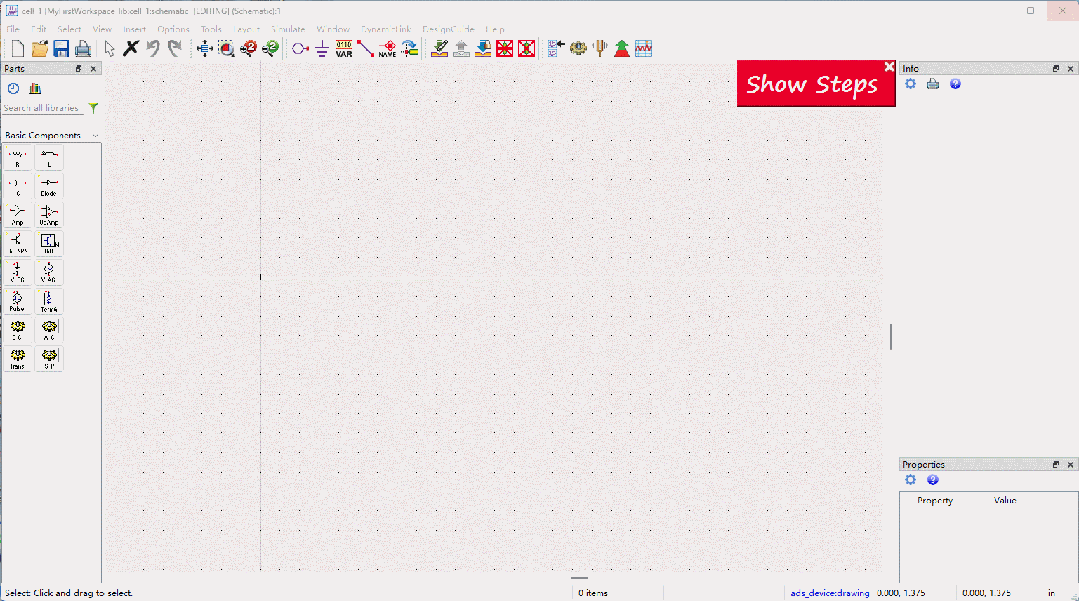1079x601 pixels.
Task: Open the Edit menu
Action: click(39, 29)
